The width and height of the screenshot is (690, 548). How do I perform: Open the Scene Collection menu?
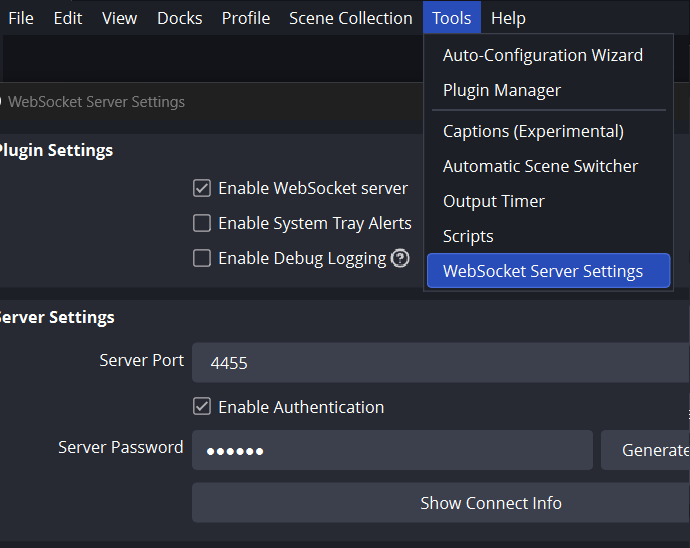click(x=351, y=18)
